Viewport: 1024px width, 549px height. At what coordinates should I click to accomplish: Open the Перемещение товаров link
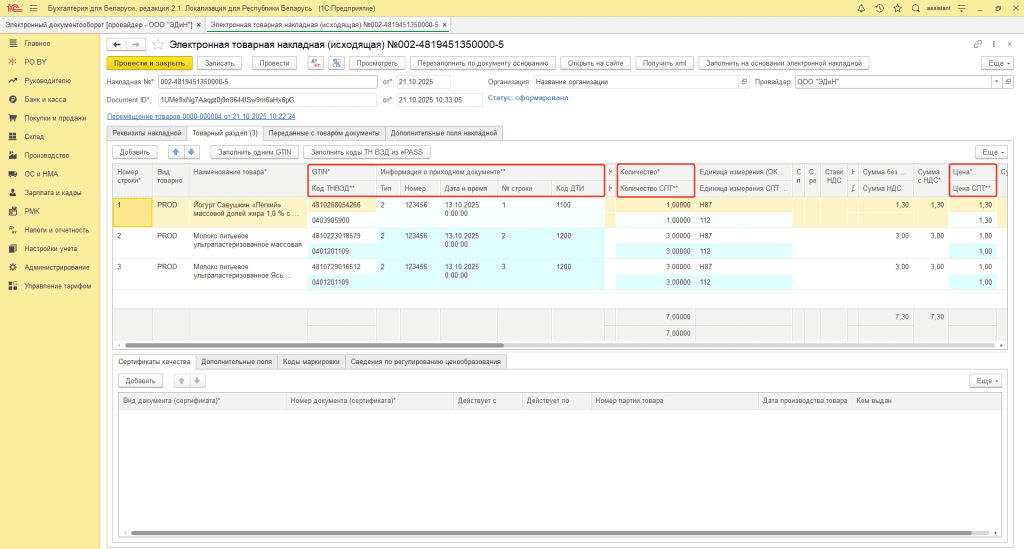pyautogui.click(x=201, y=117)
